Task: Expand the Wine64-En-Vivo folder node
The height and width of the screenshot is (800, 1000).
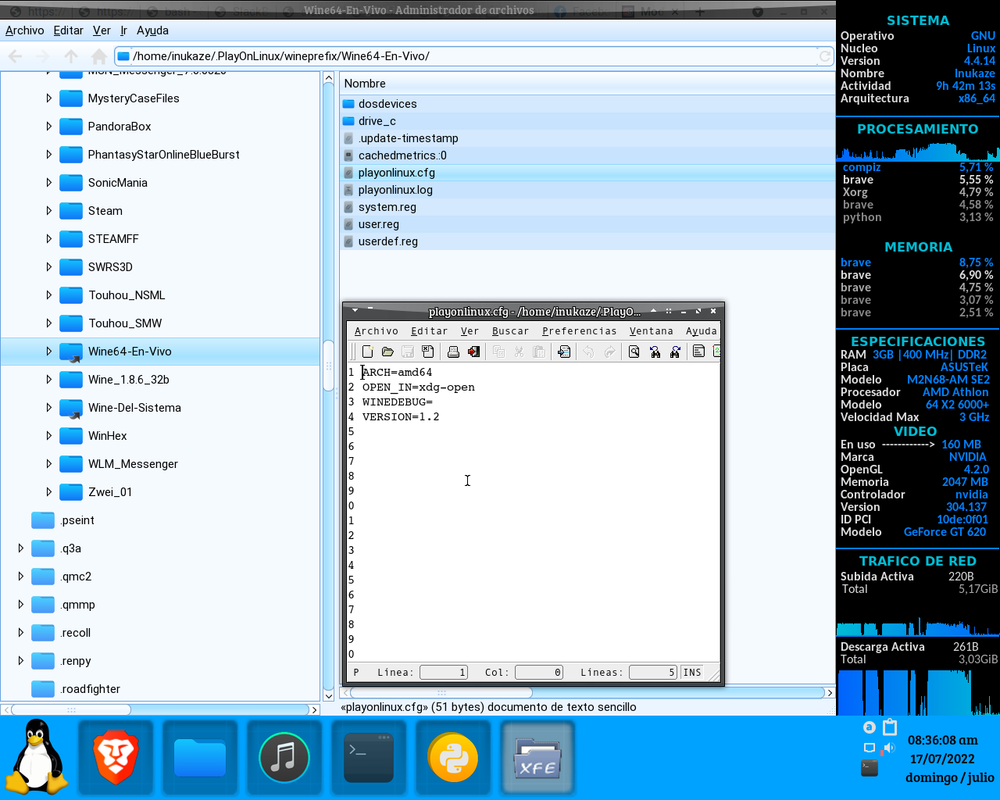Action: click(x=48, y=351)
